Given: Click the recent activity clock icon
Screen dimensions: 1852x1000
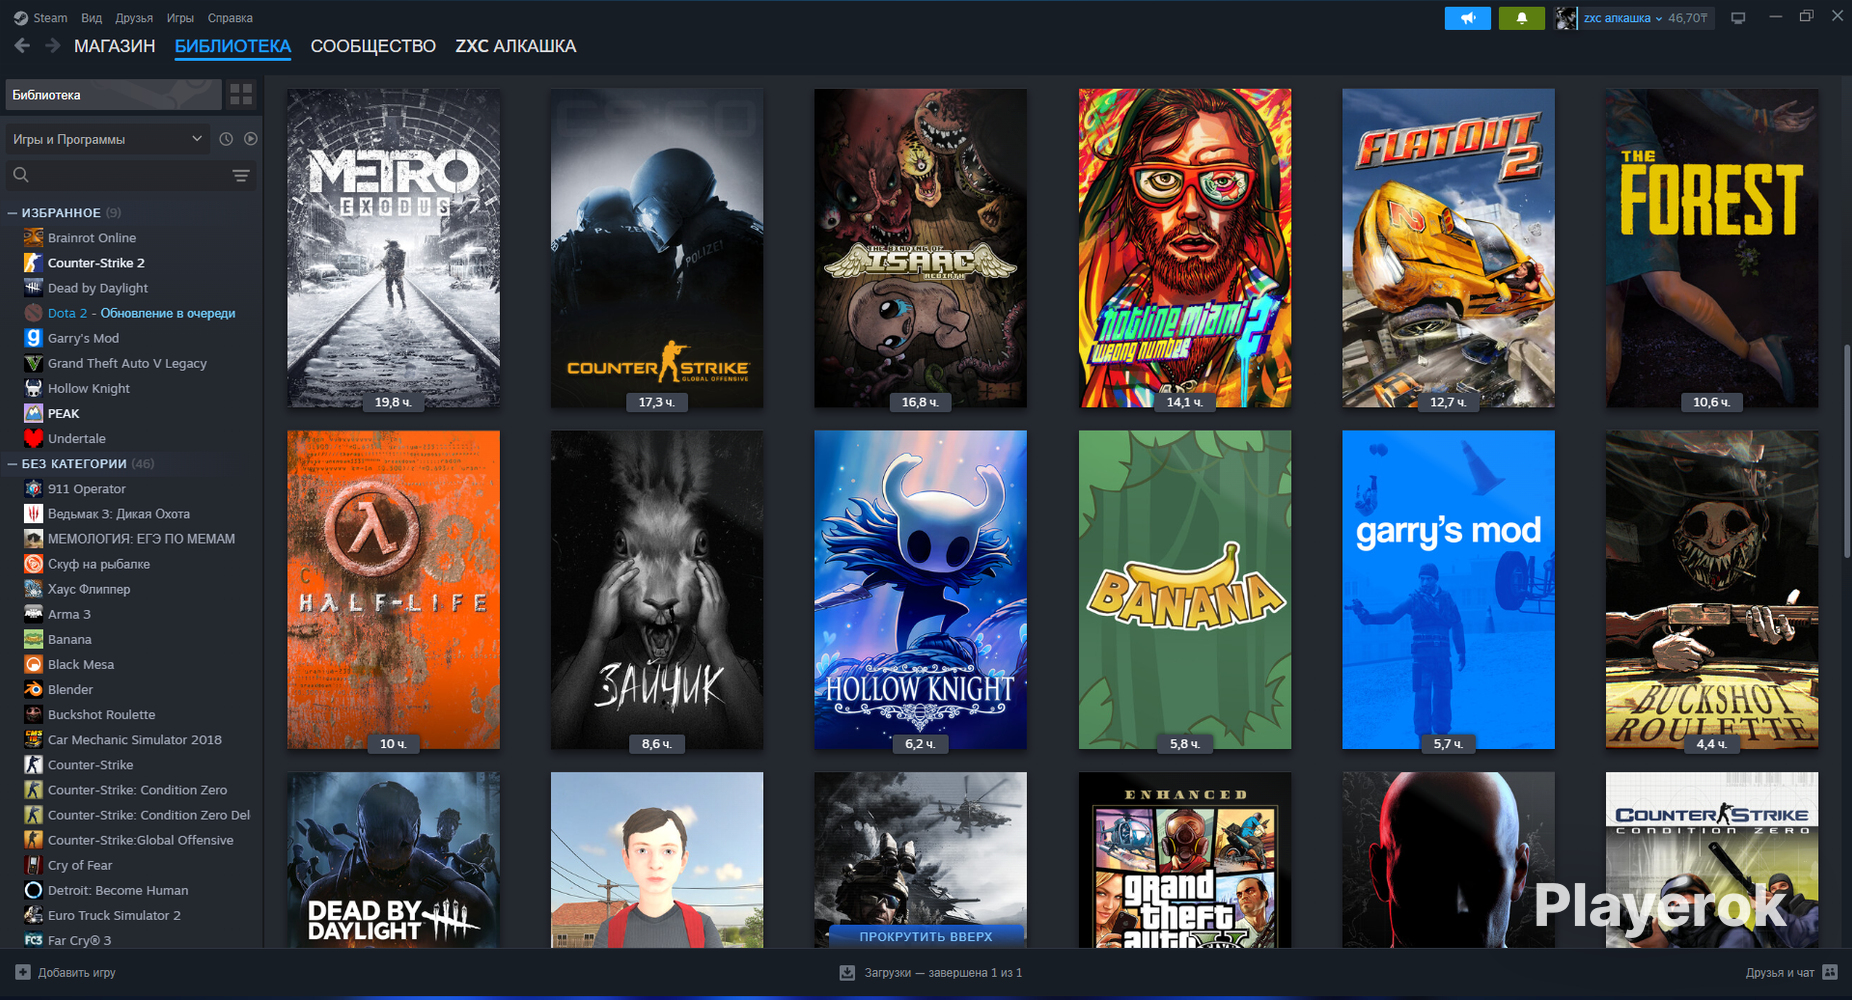Looking at the screenshot, I should point(226,139).
